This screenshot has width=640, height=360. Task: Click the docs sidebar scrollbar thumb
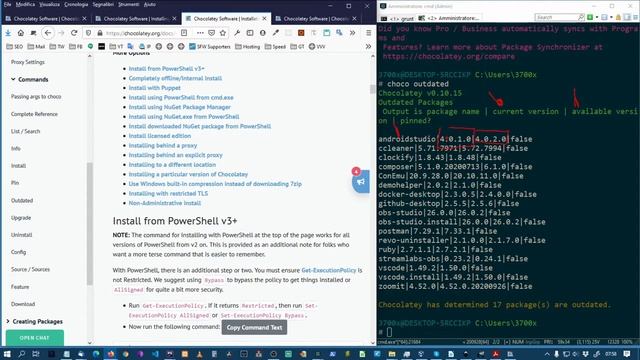pyautogui.click(x=90, y=224)
